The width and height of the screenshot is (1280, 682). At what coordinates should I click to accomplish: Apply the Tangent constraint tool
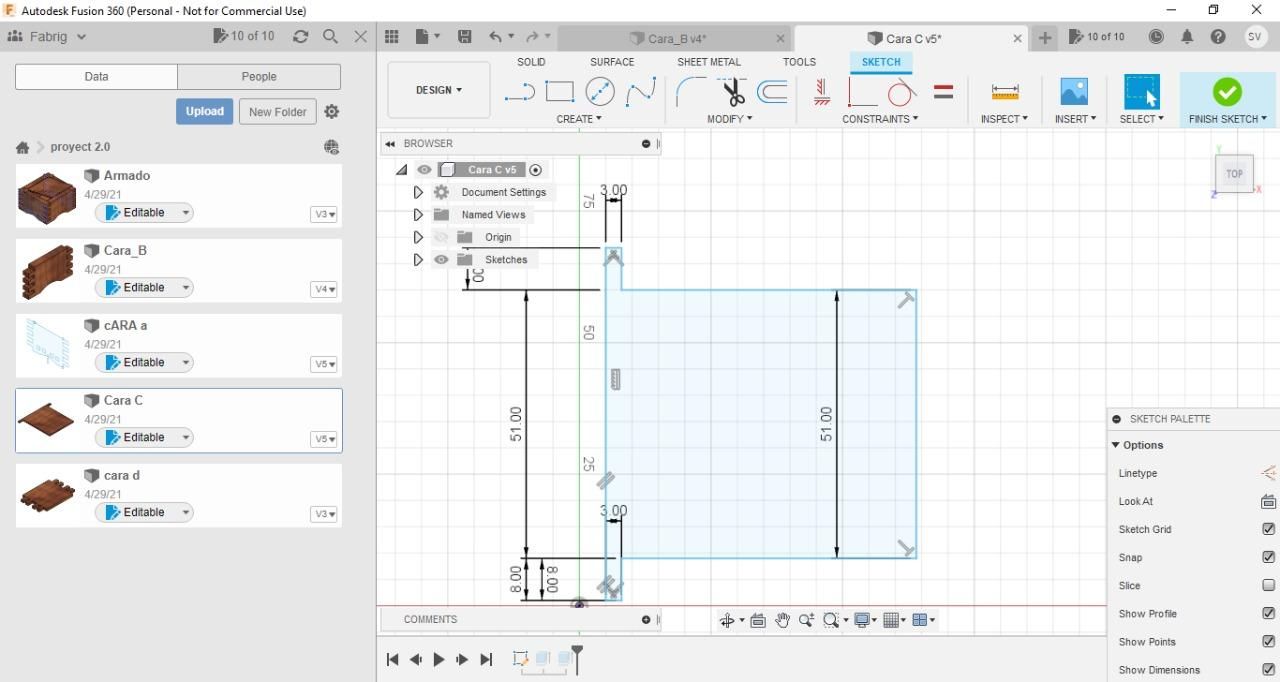[901, 93]
